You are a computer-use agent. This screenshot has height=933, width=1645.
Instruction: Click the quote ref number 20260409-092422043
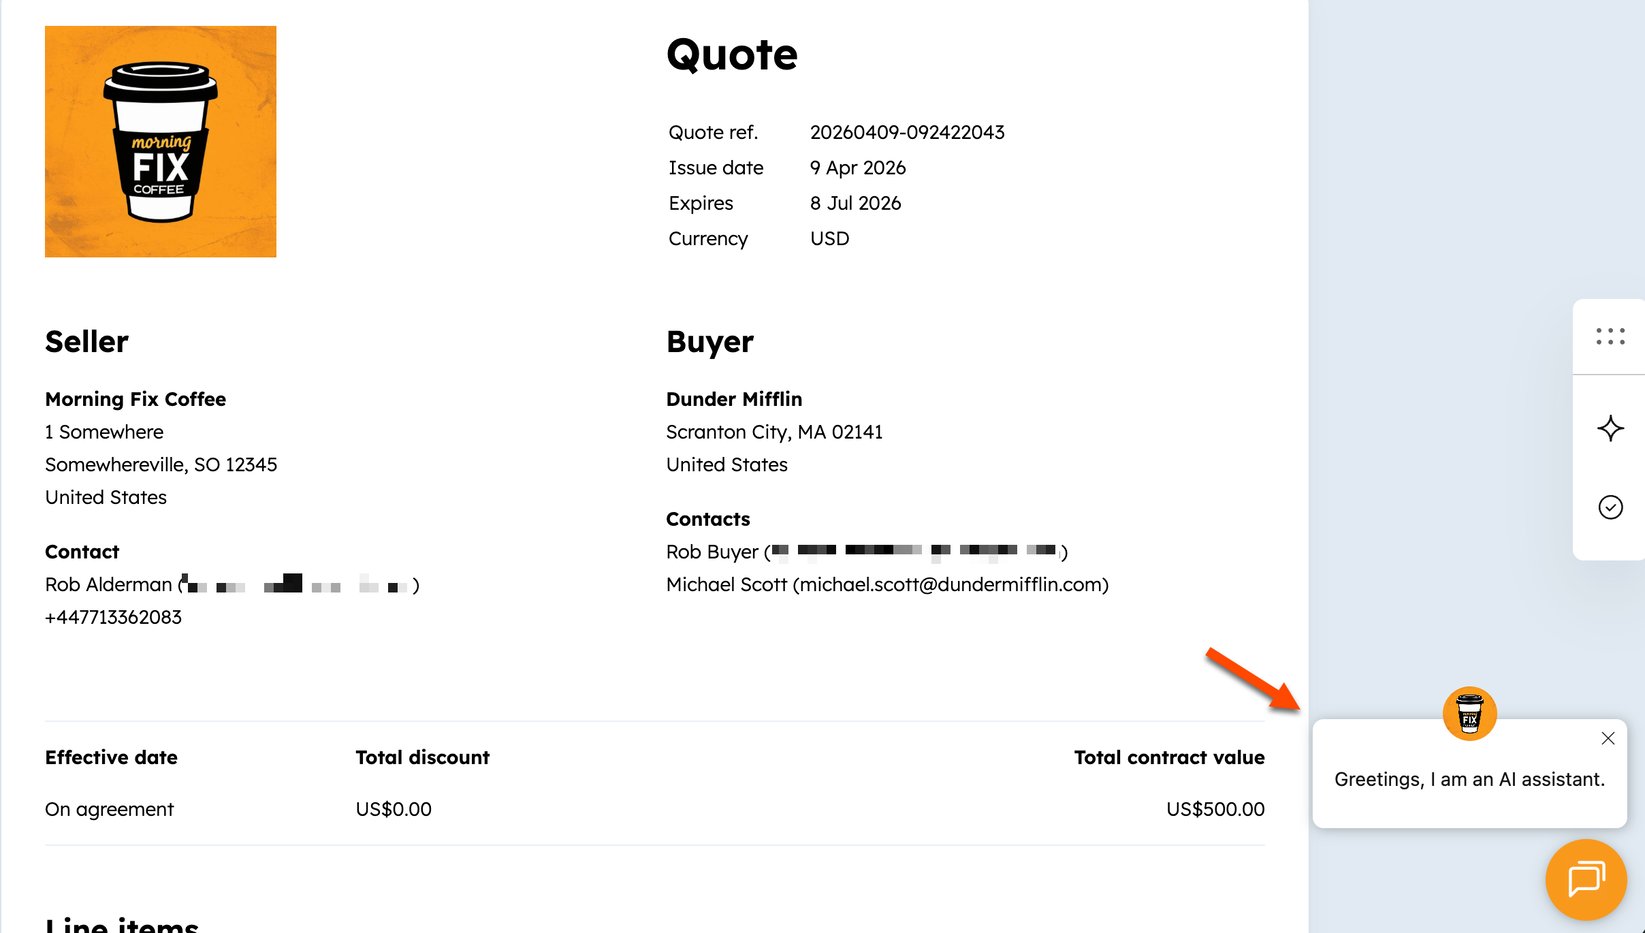tap(907, 132)
